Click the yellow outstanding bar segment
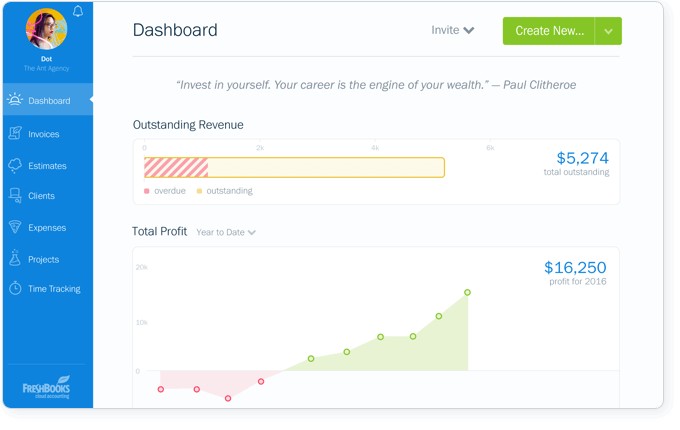This screenshot has width=680, height=430. tap(326, 167)
